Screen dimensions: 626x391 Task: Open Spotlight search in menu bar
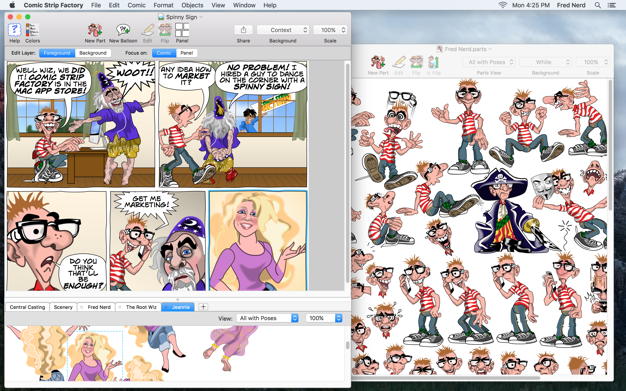pos(598,5)
